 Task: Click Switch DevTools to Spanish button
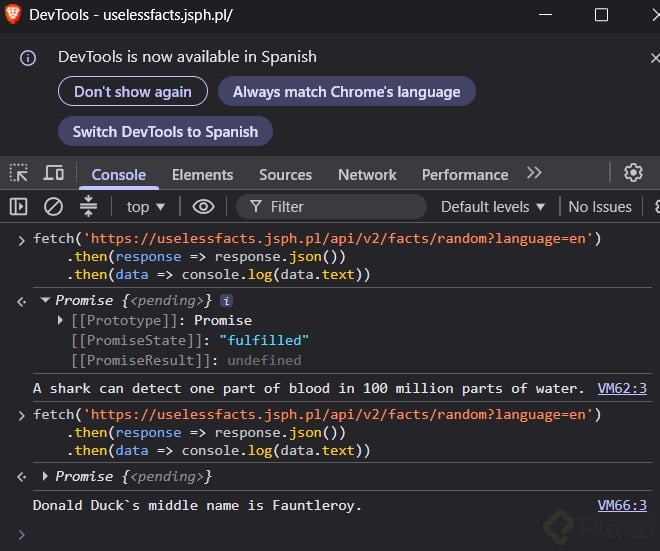[165, 131]
